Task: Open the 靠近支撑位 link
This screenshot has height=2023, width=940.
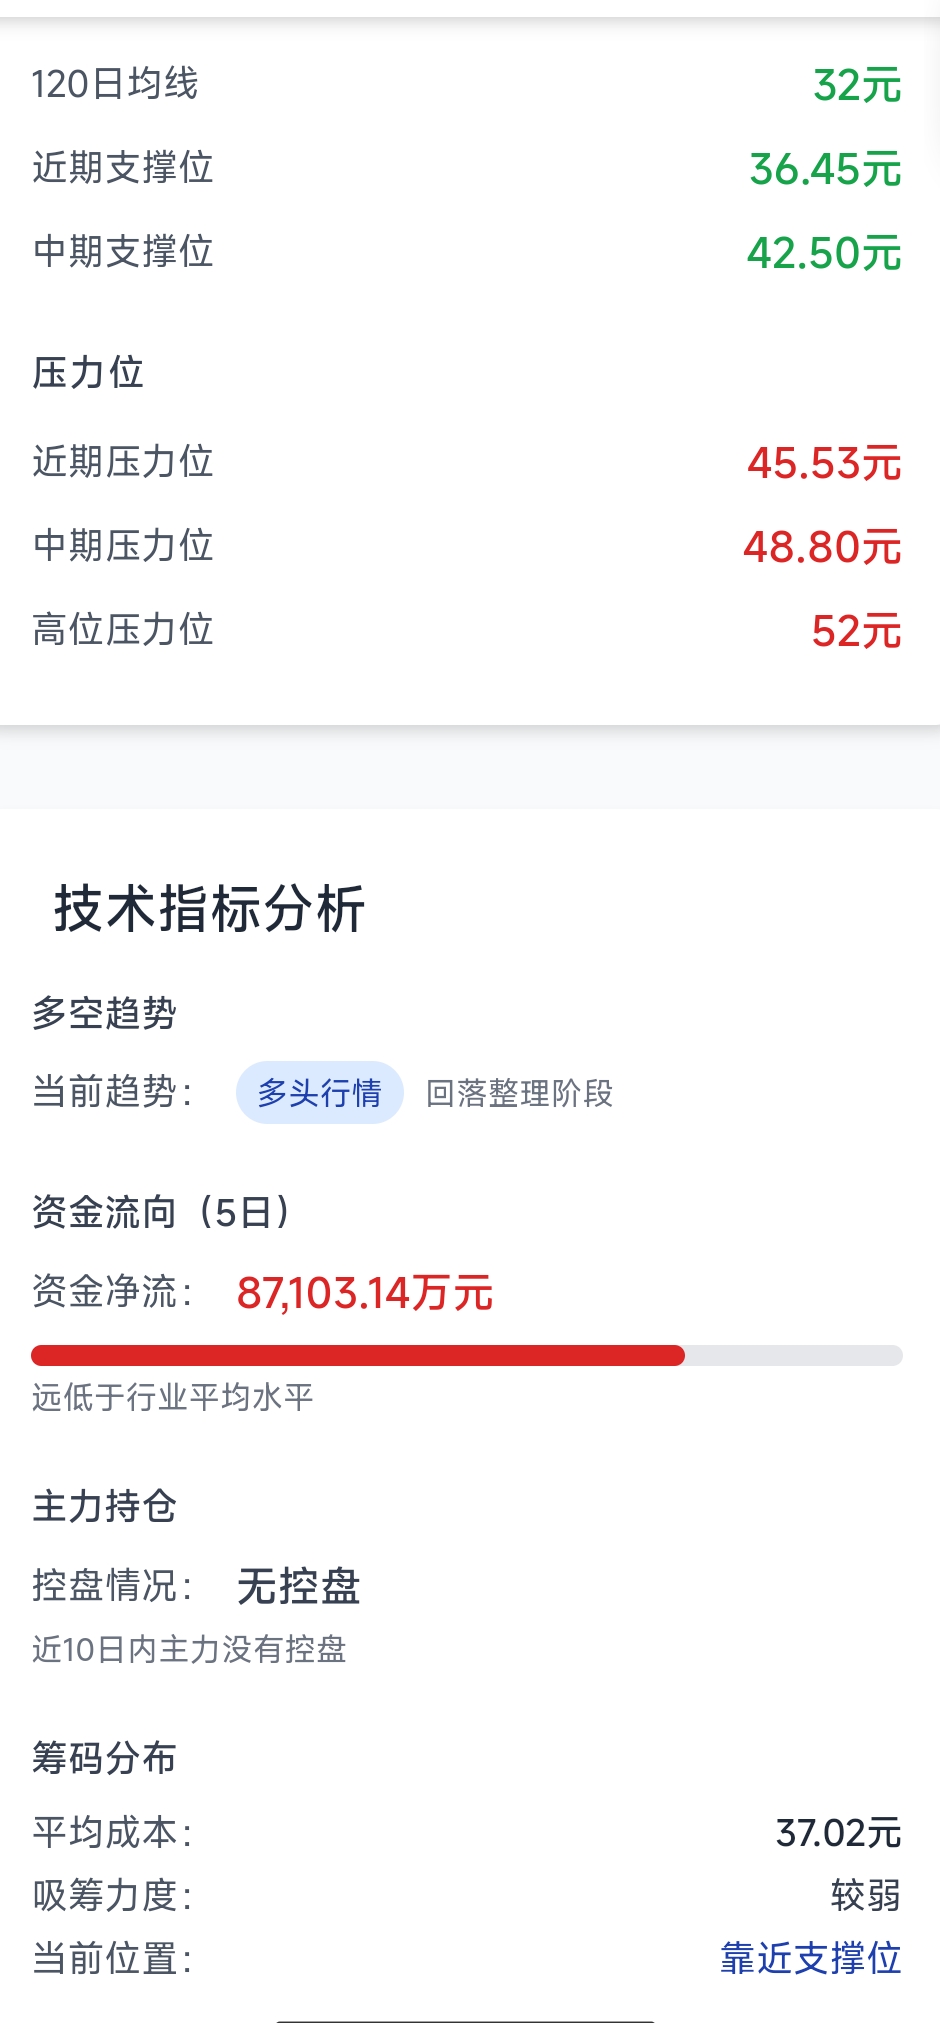Action: coord(810,1957)
